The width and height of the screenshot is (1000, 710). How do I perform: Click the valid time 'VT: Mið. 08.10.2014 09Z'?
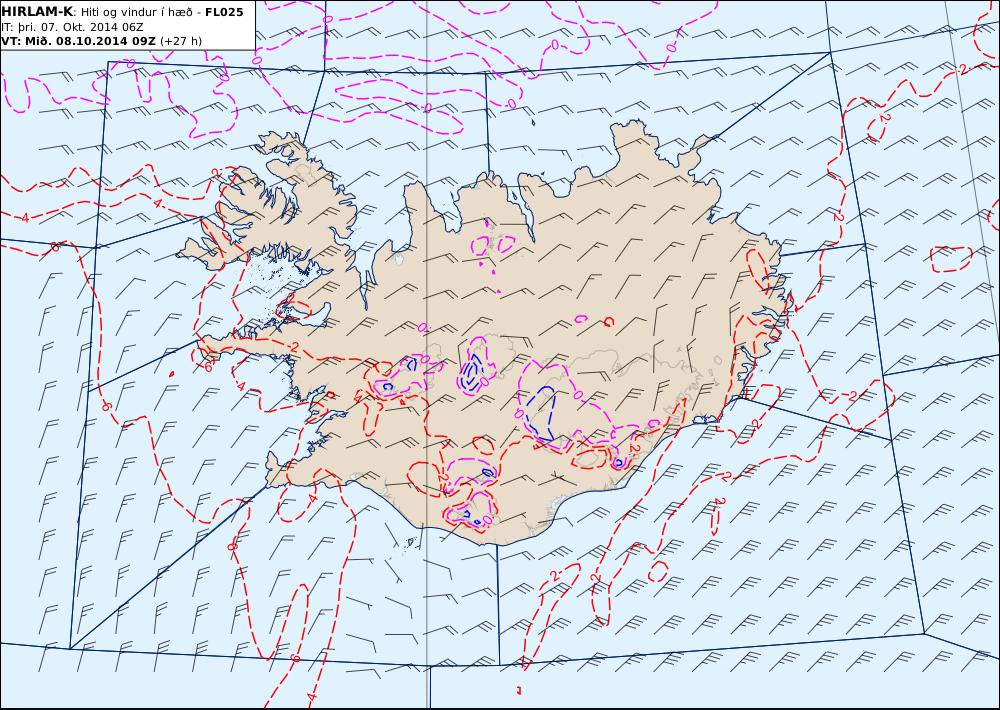coord(78,41)
